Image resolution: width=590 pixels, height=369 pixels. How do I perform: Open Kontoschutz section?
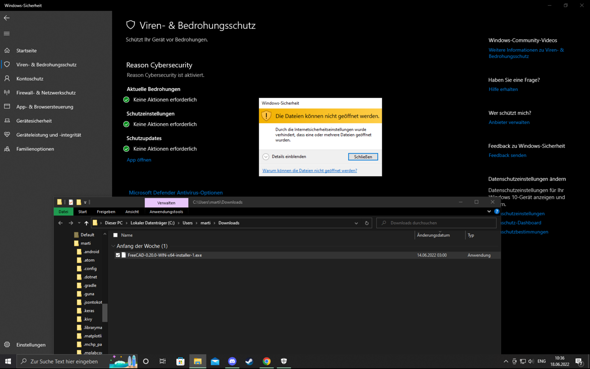pyautogui.click(x=30, y=79)
